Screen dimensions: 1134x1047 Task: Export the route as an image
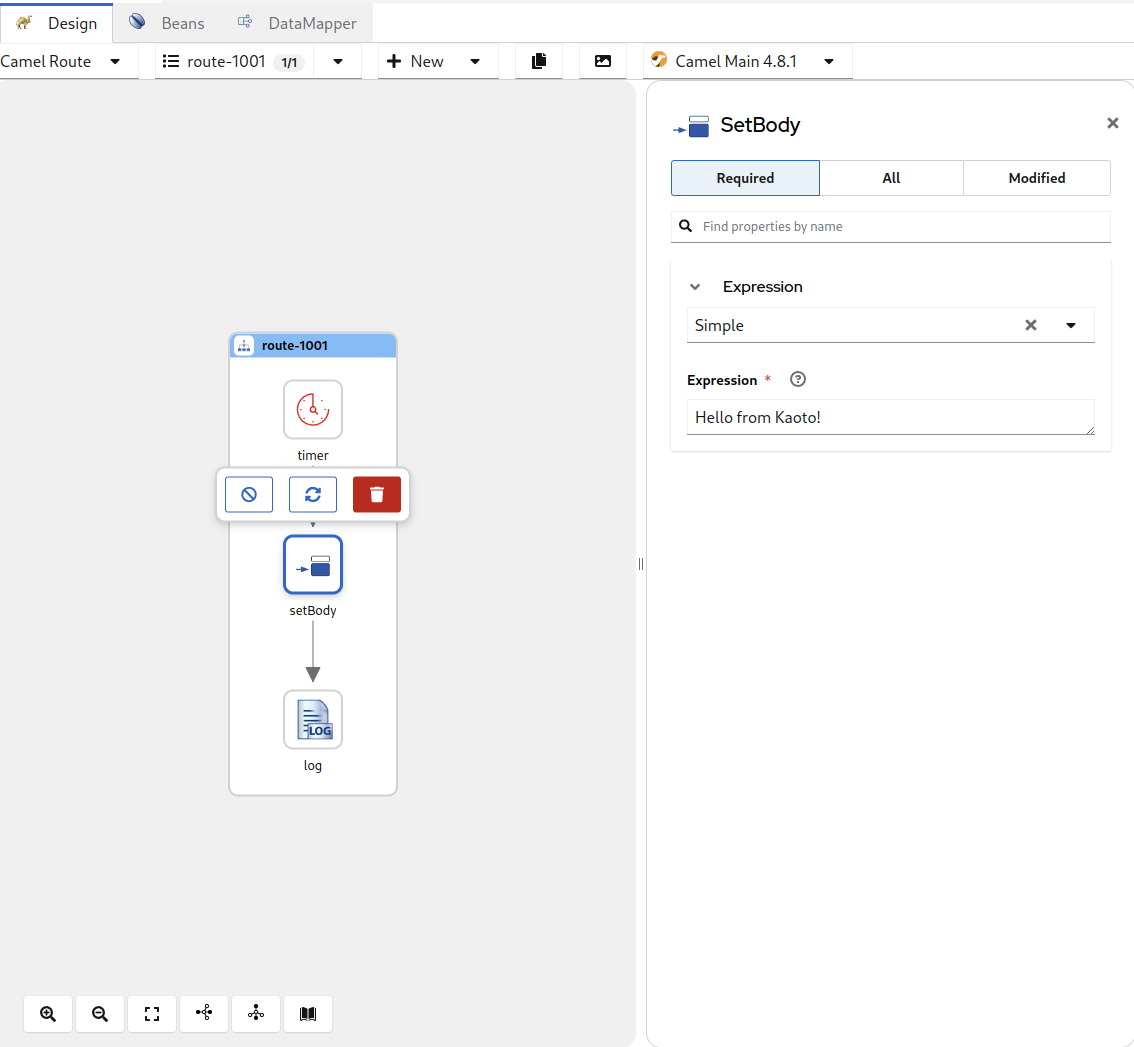click(x=602, y=61)
